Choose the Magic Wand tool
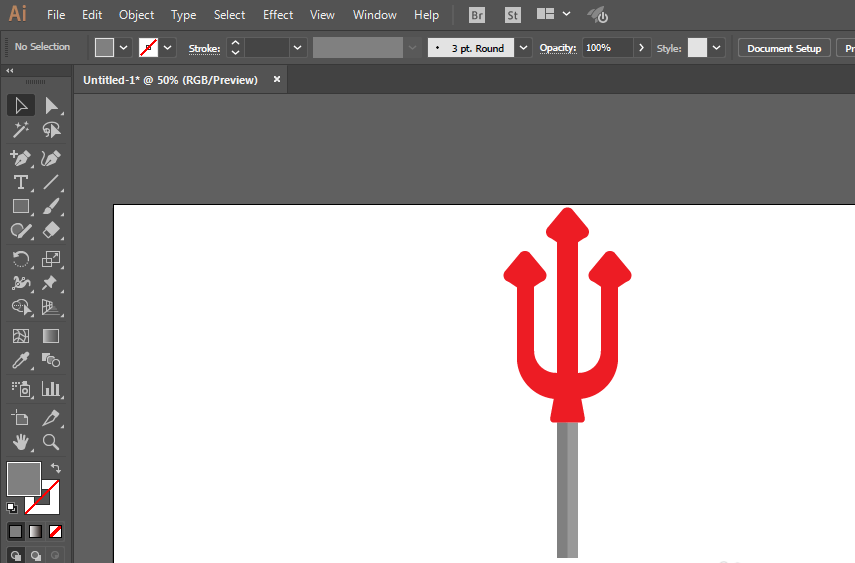This screenshot has height=563, width=855. click(21, 130)
